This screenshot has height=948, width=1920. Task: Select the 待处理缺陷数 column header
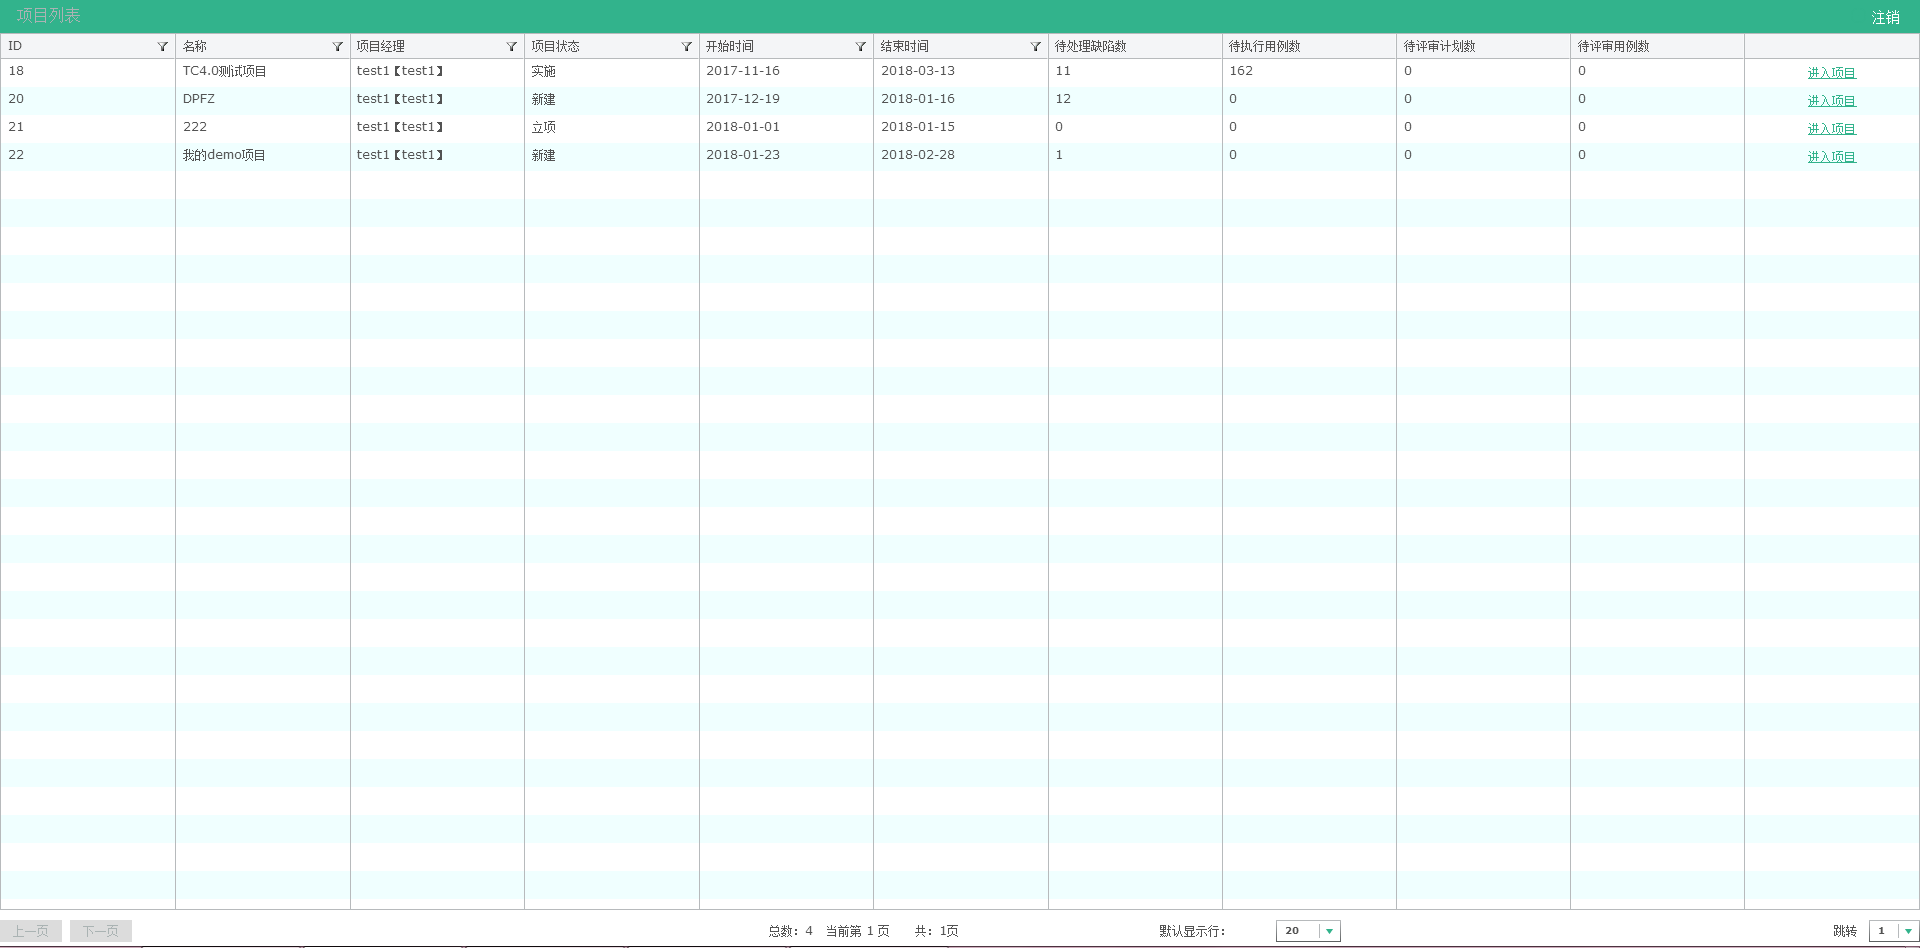click(1090, 47)
